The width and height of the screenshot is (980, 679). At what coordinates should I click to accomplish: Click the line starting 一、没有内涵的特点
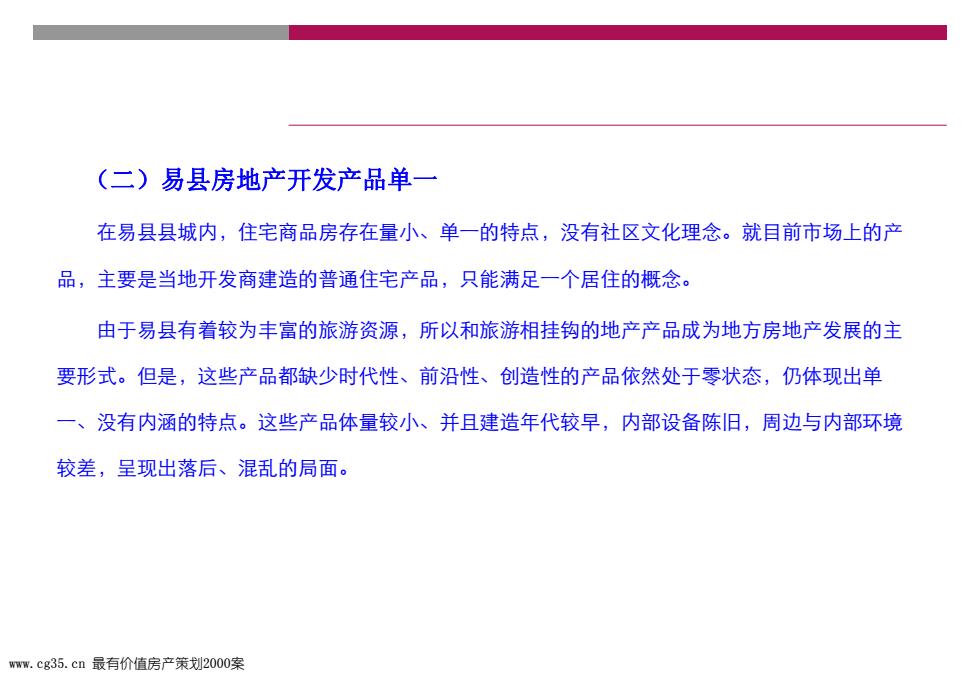point(479,422)
